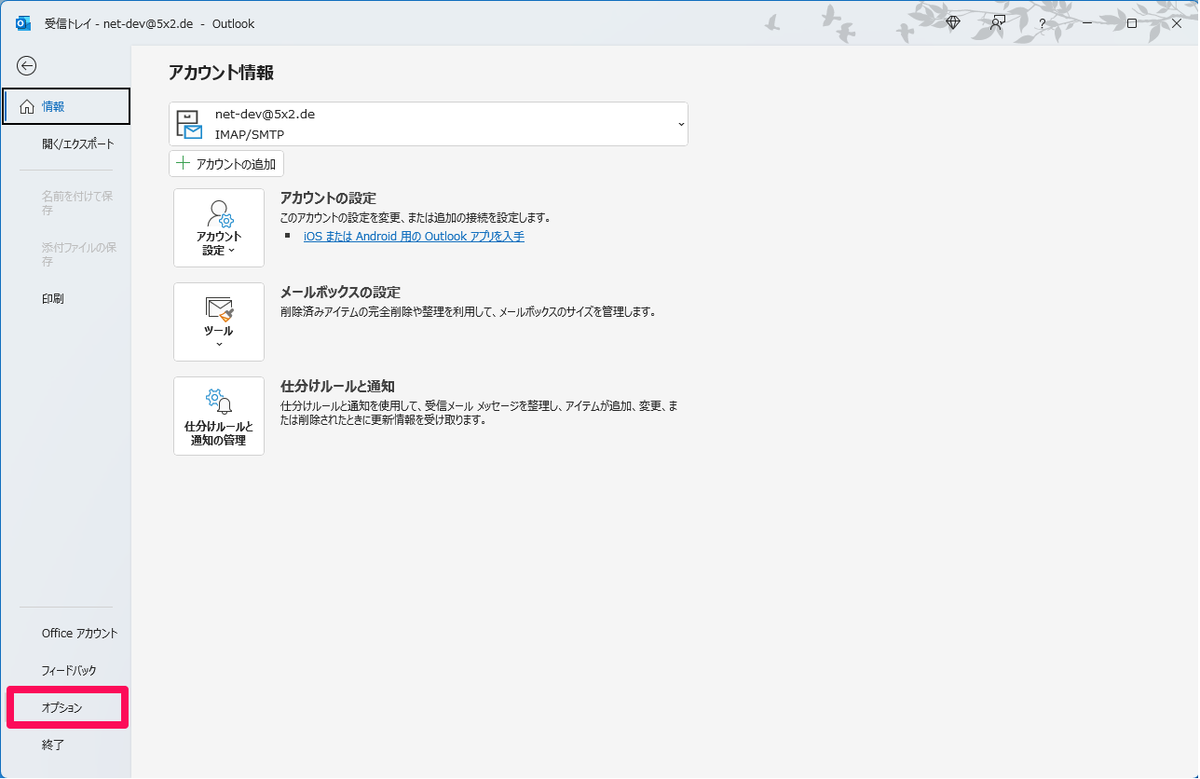Screen dimensions: 1200x779
Task: Open help question mark icon
Action: tap(1042, 23)
